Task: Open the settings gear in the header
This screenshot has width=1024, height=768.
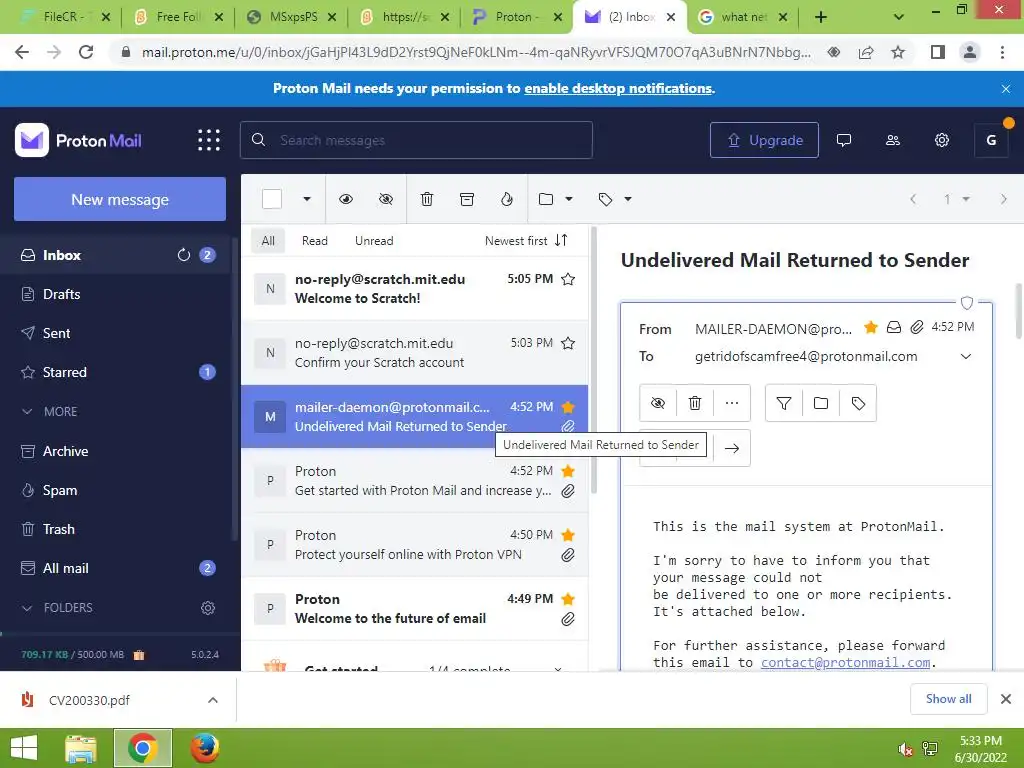Action: point(942,140)
